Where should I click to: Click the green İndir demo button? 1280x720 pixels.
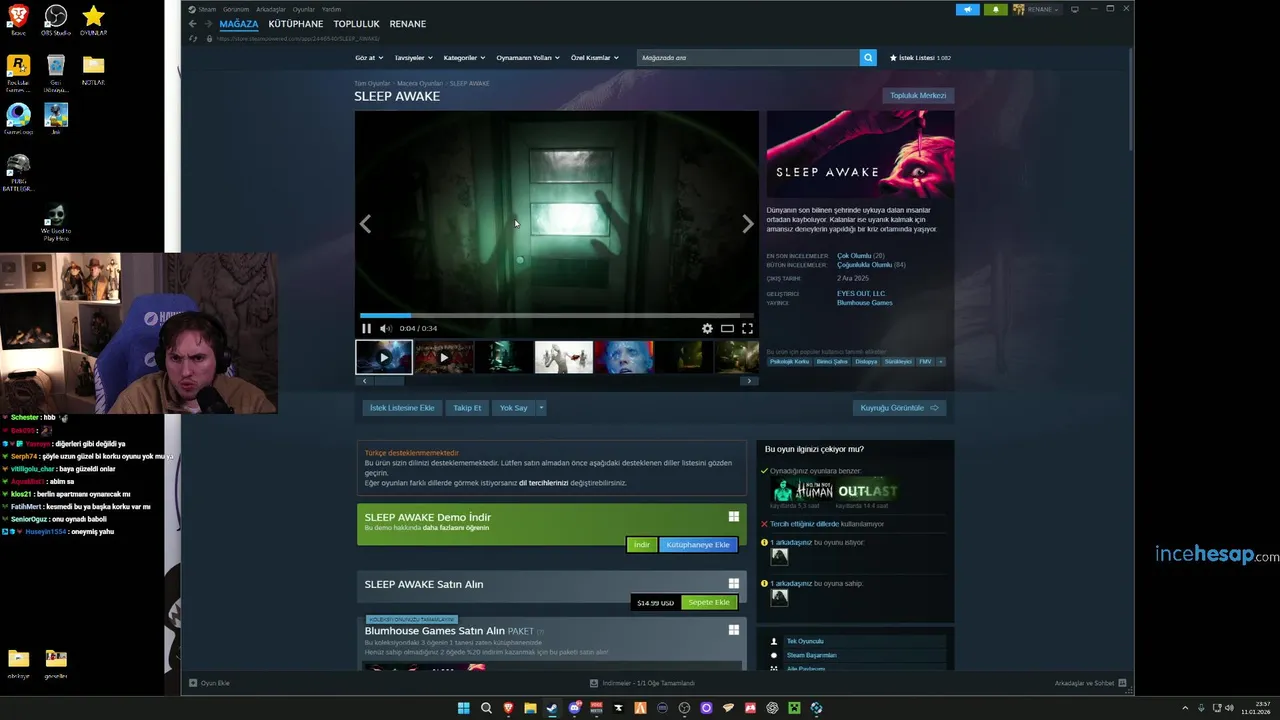[x=641, y=545]
